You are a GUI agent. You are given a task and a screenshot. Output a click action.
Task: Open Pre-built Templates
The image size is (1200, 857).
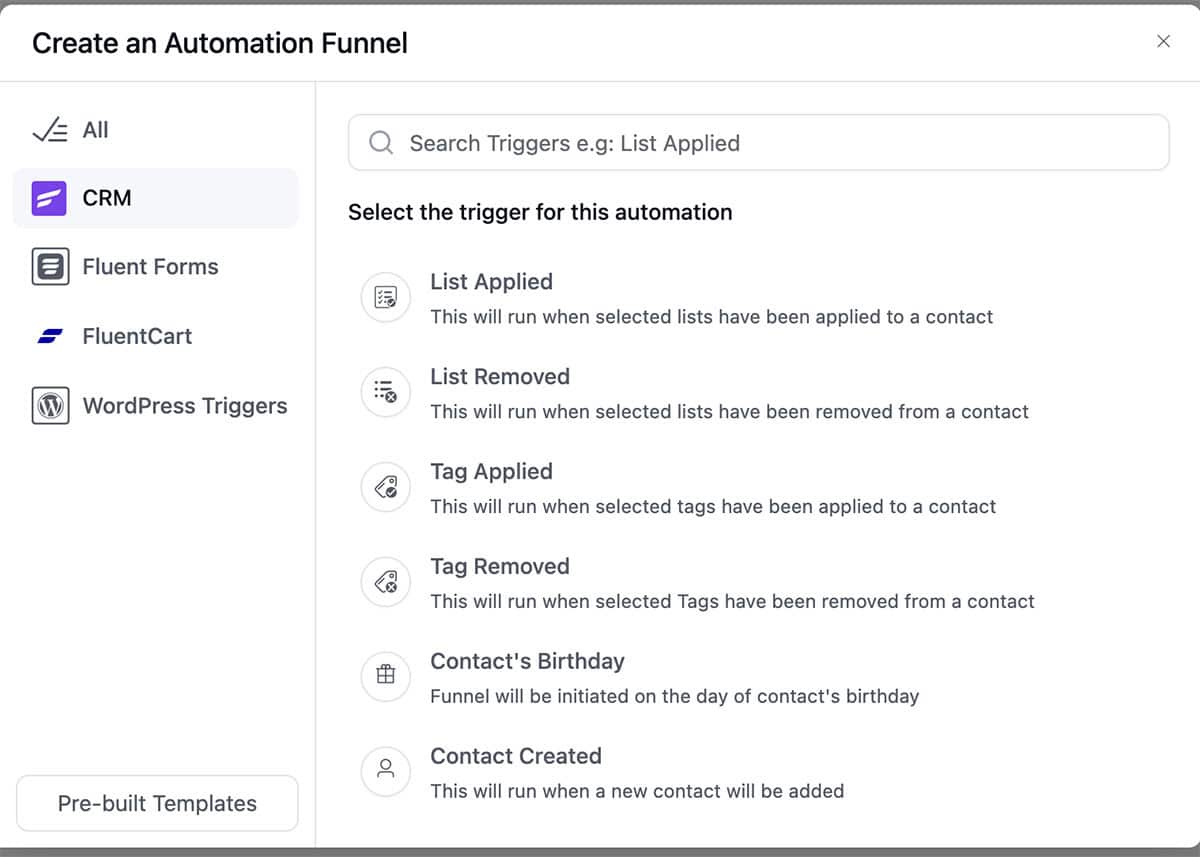[157, 803]
